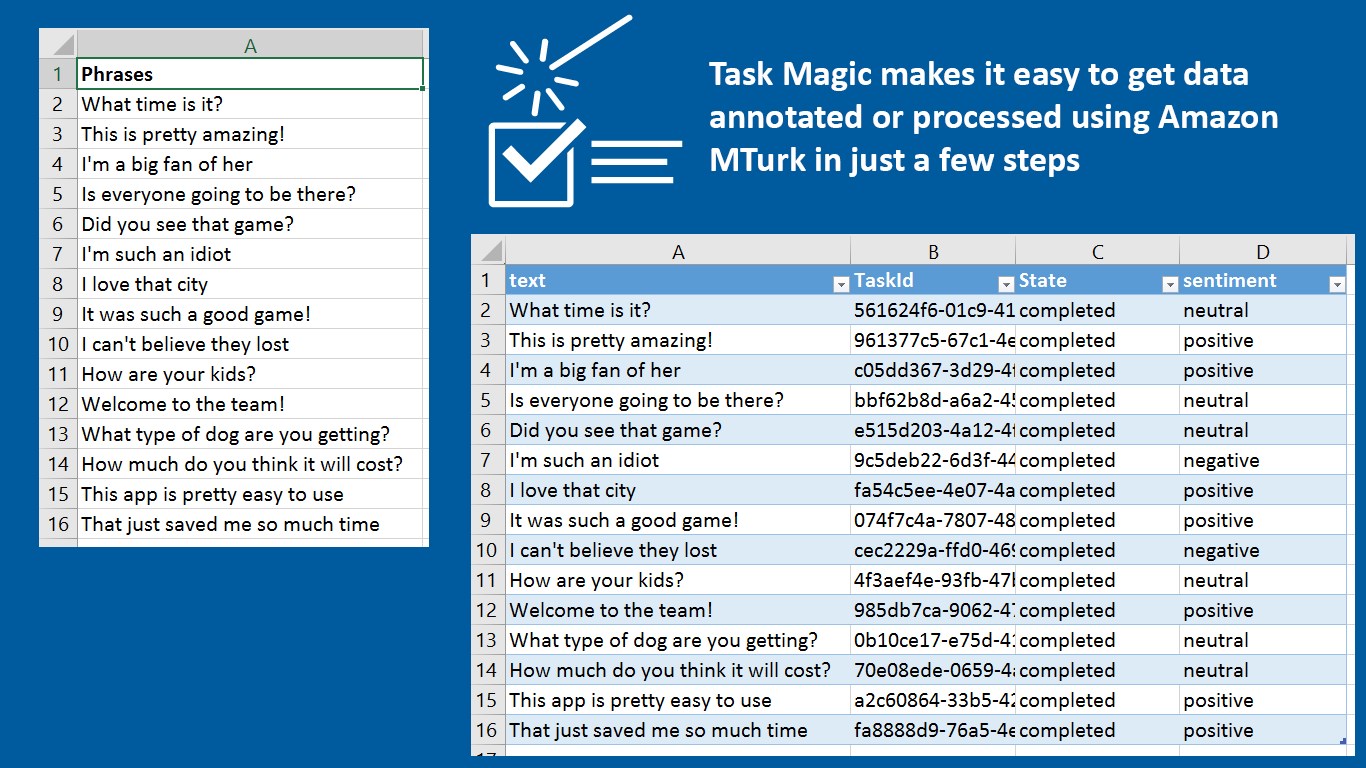Click TaskId cell starting 561624f6-01c9
1366x768 pixels.
933,310
